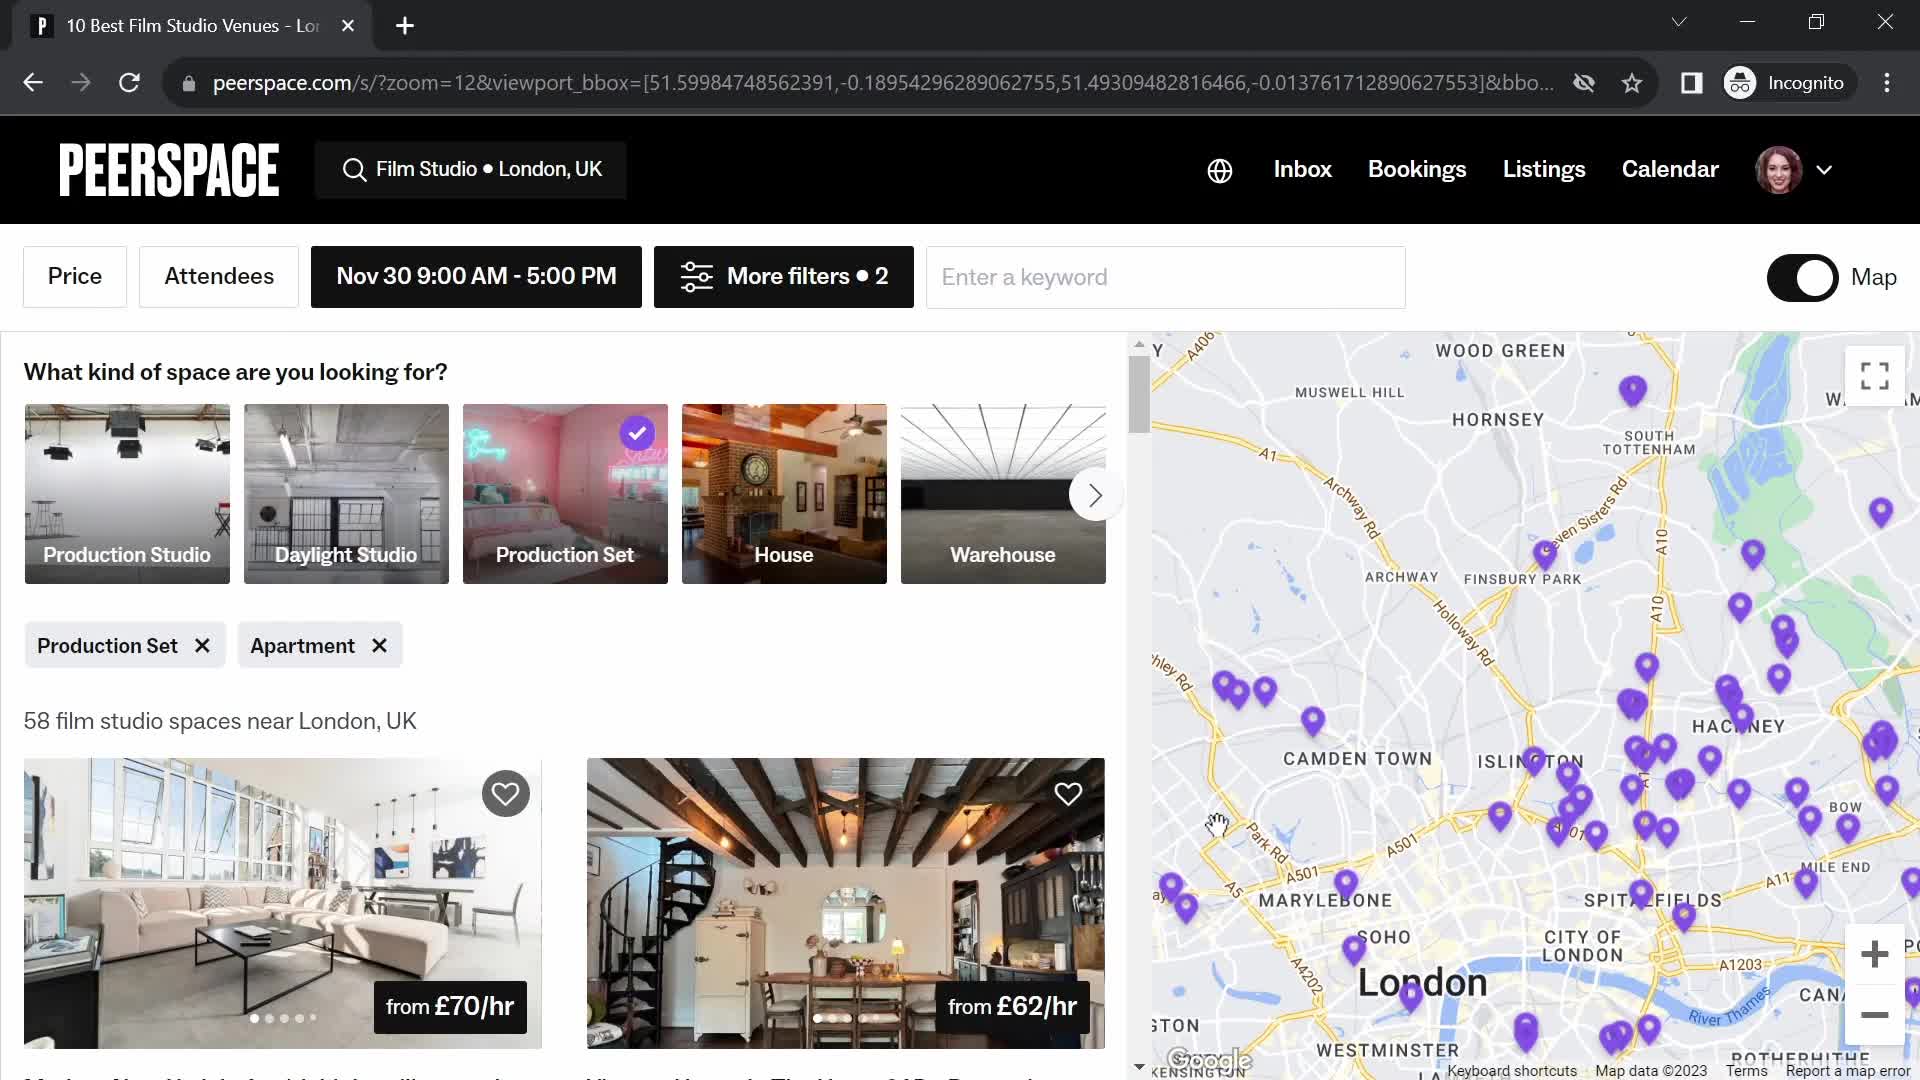Click the filters sliders icon

tap(695, 276)
